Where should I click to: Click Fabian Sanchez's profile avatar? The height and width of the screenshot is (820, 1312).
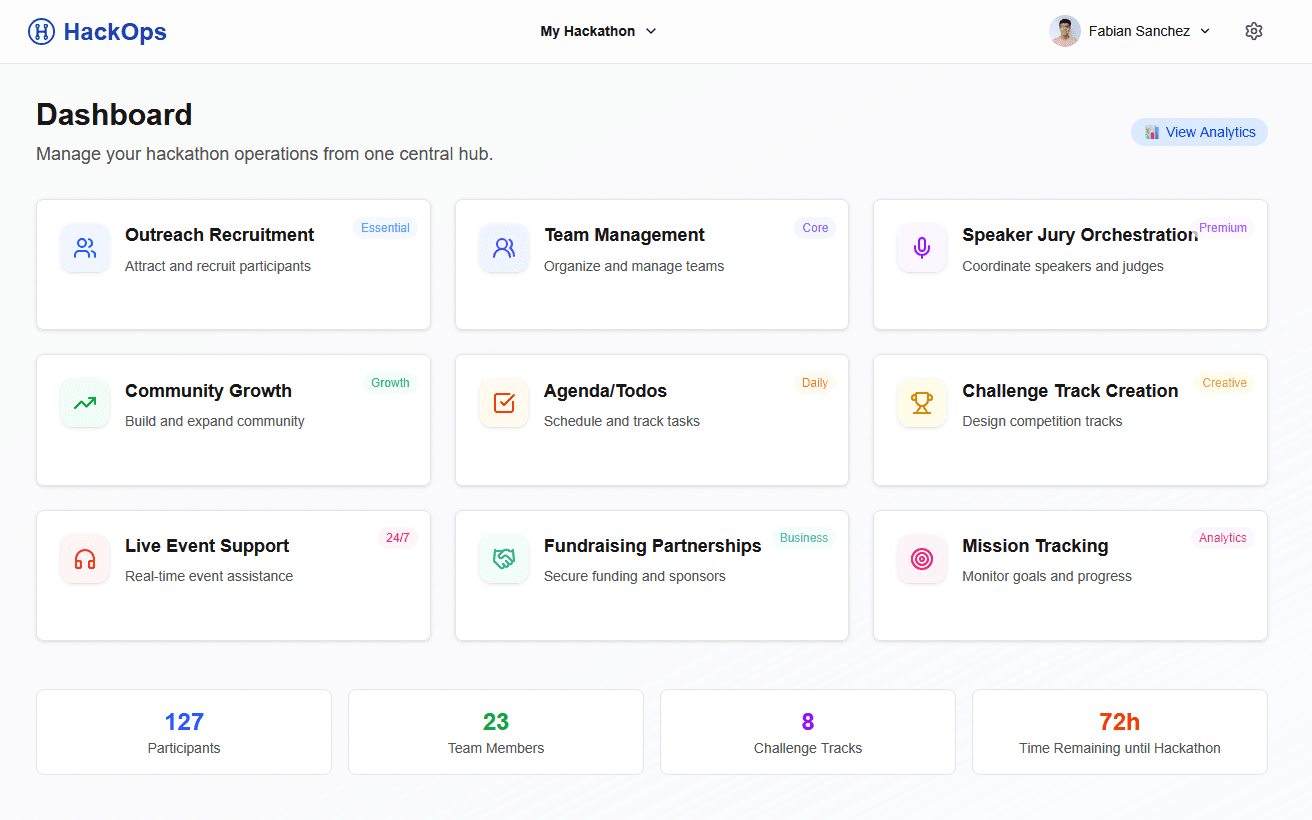1064,31
